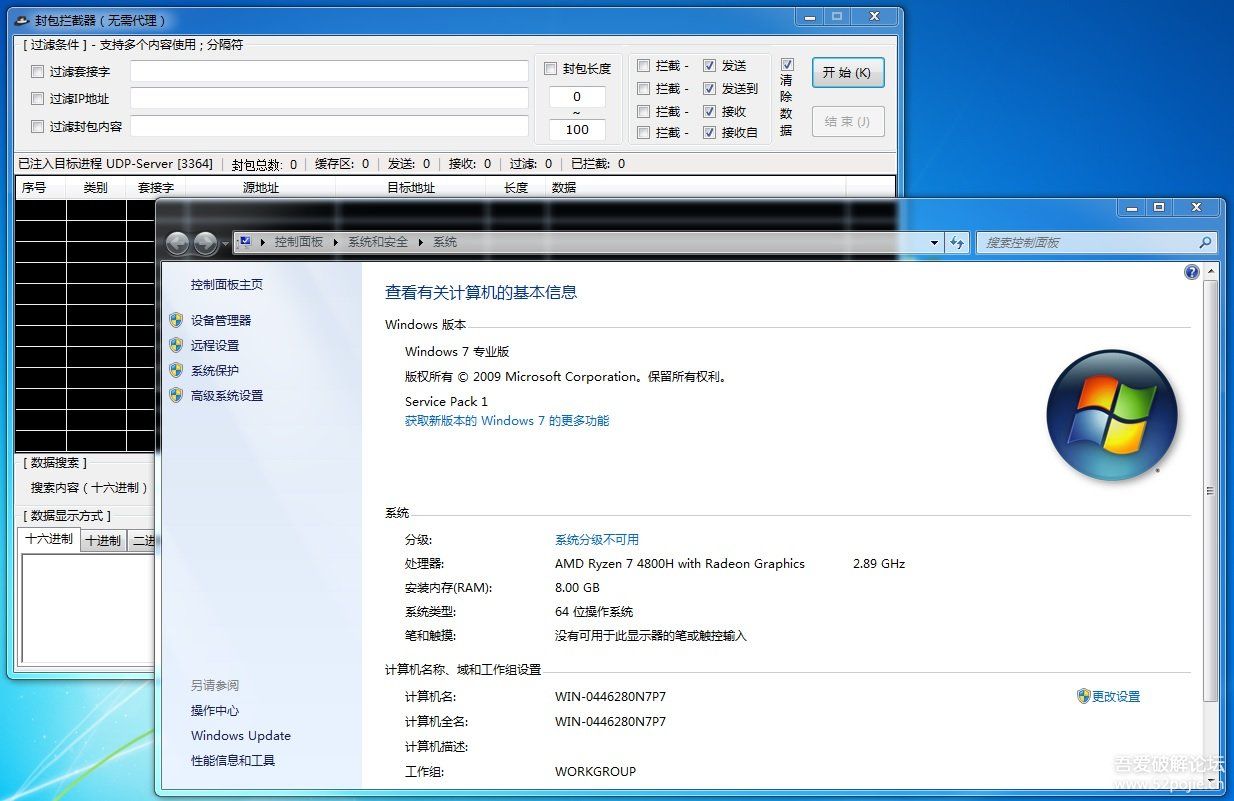The width and height of the screenshot is (1234, 801).
Task: Click the refresh icon beside address bar
Action: [958, 242]
